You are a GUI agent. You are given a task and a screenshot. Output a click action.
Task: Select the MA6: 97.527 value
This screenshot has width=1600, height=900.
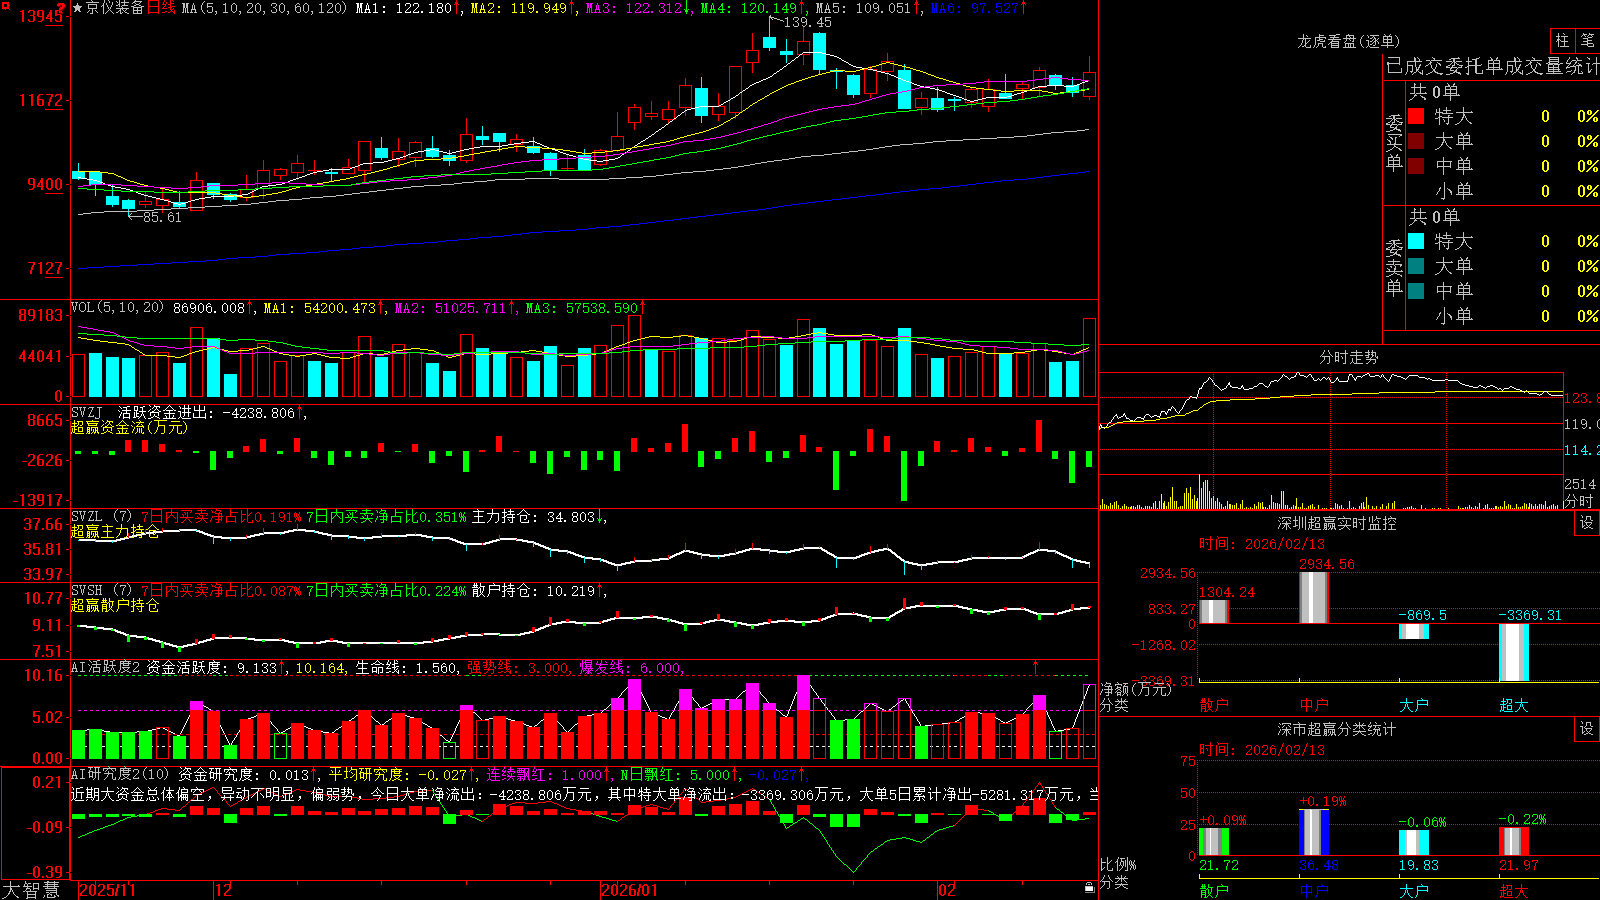978,8
